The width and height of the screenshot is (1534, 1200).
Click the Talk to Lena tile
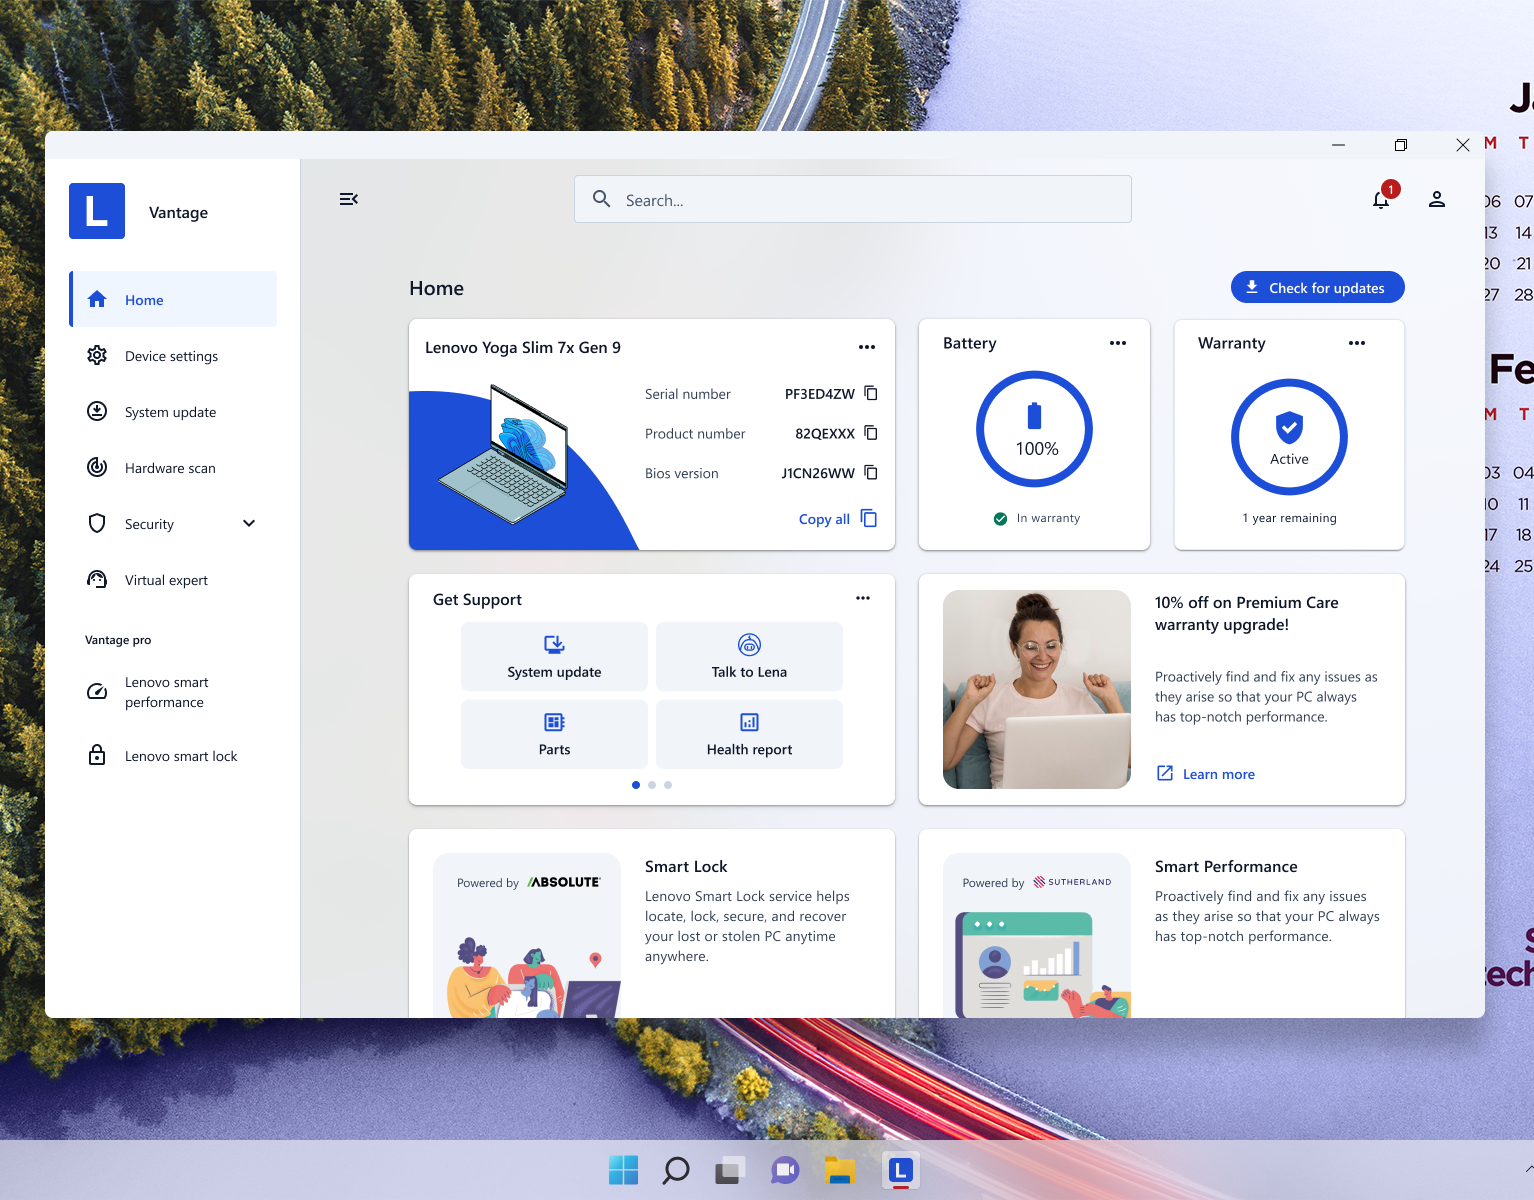[x=749, y=656]
